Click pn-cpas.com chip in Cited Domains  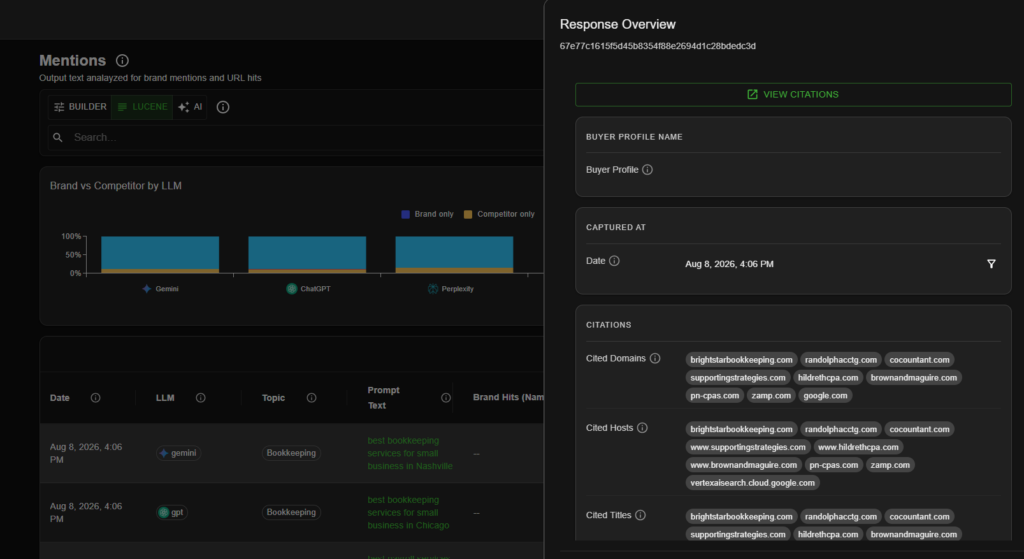coord(715,395)
